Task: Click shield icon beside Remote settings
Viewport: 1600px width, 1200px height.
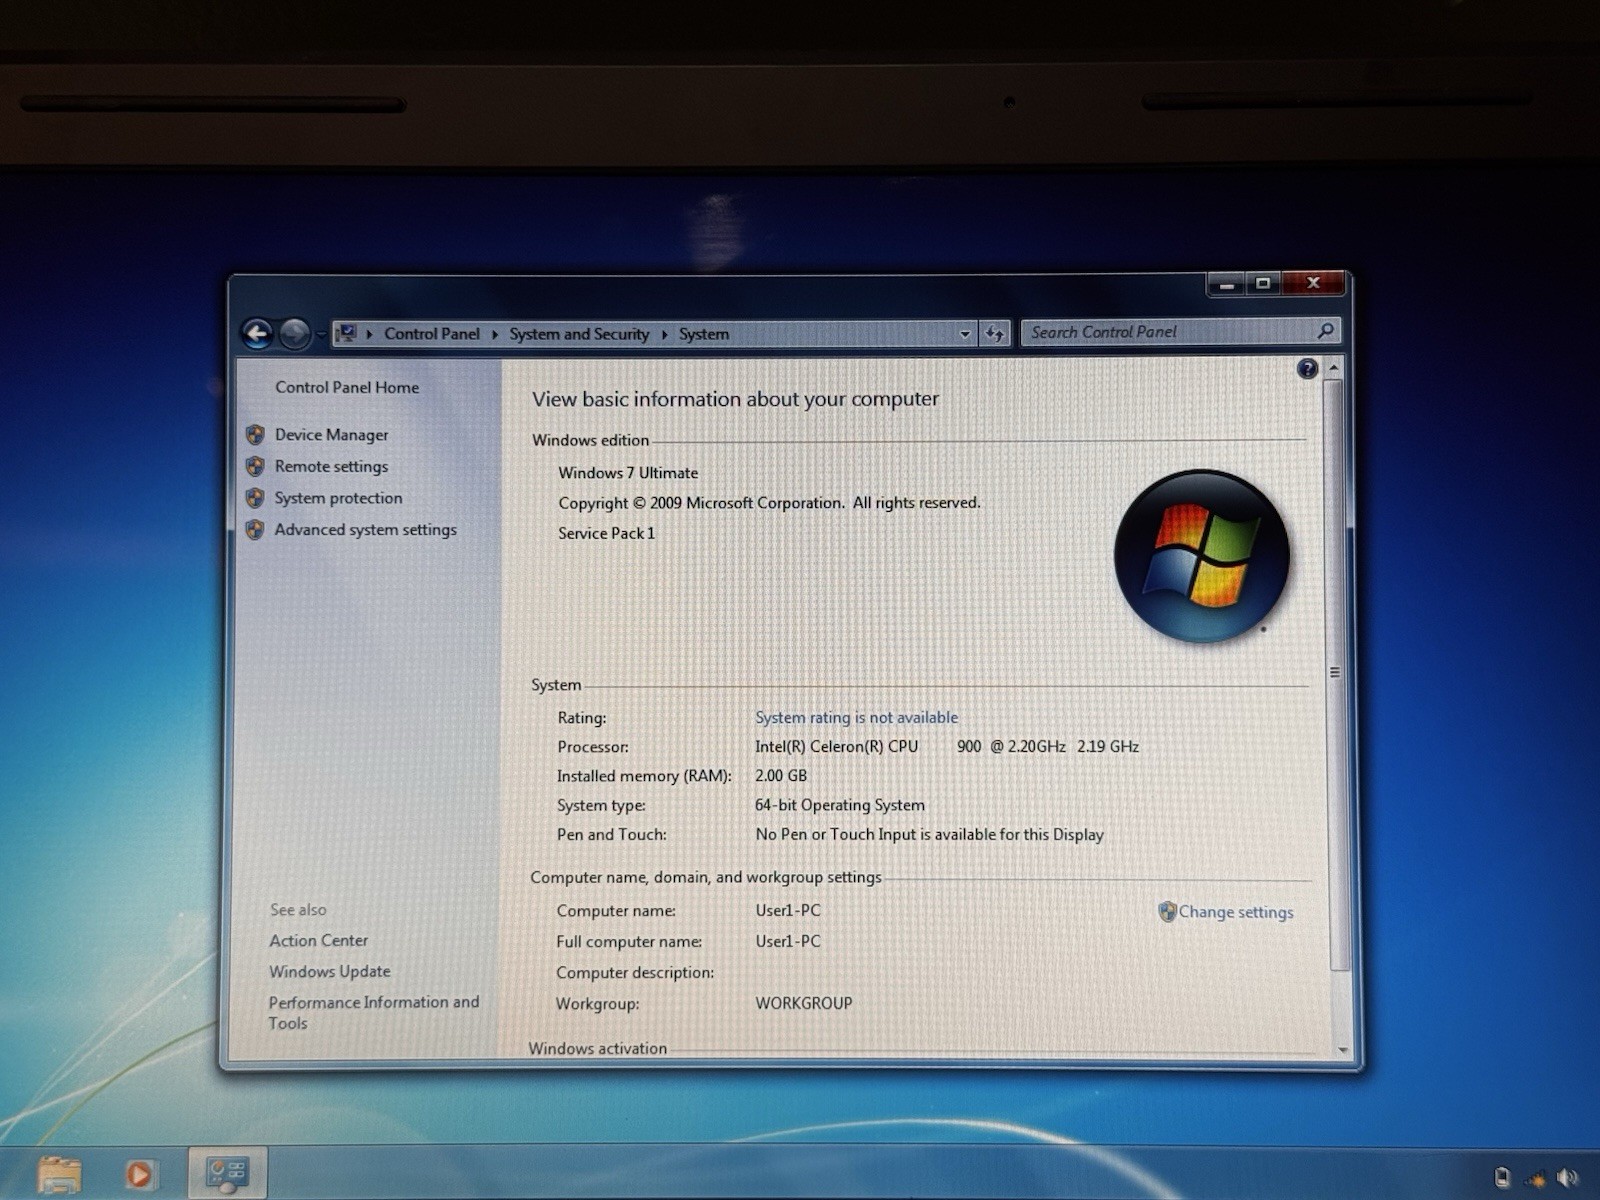Action: pos(255,467)
